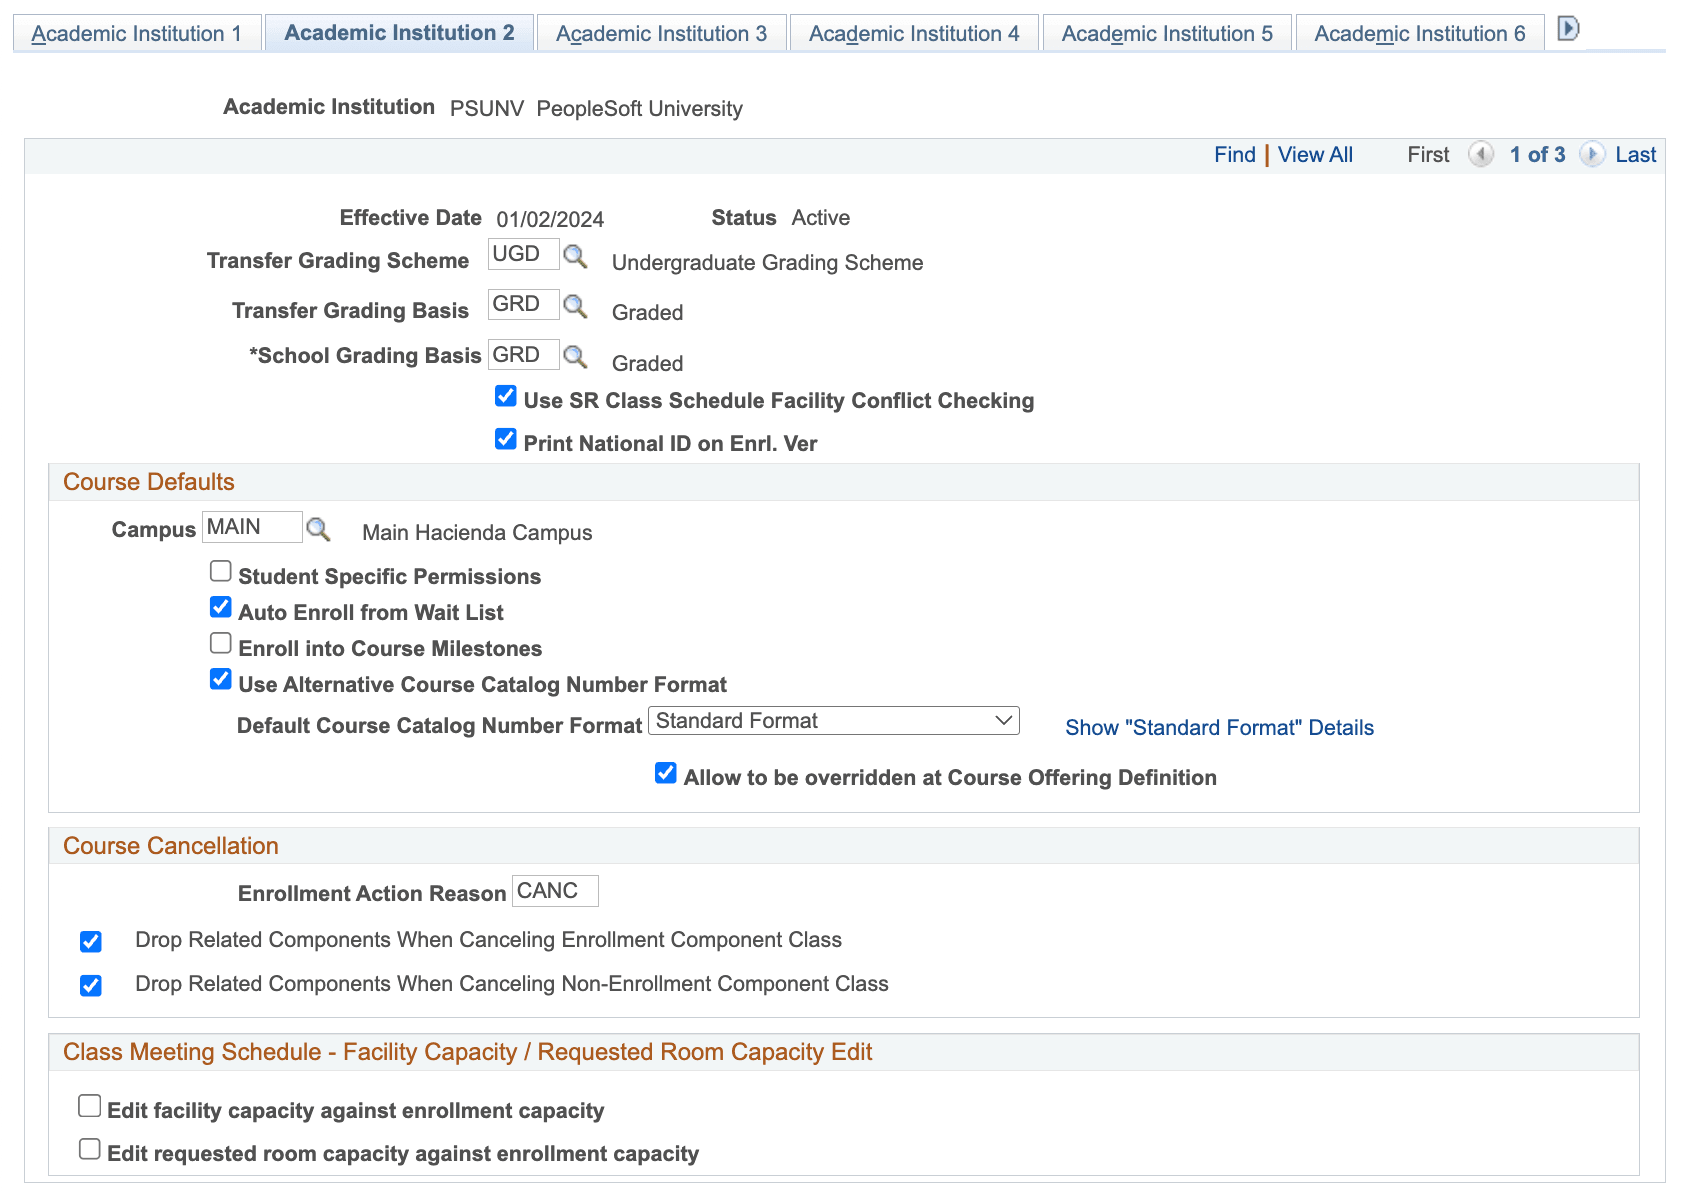Uncheck Use SR Class Schedule Facility Conflict Checking
Screen dimensions: 1682x1194
pyautogui.click(x=505, y=396)
